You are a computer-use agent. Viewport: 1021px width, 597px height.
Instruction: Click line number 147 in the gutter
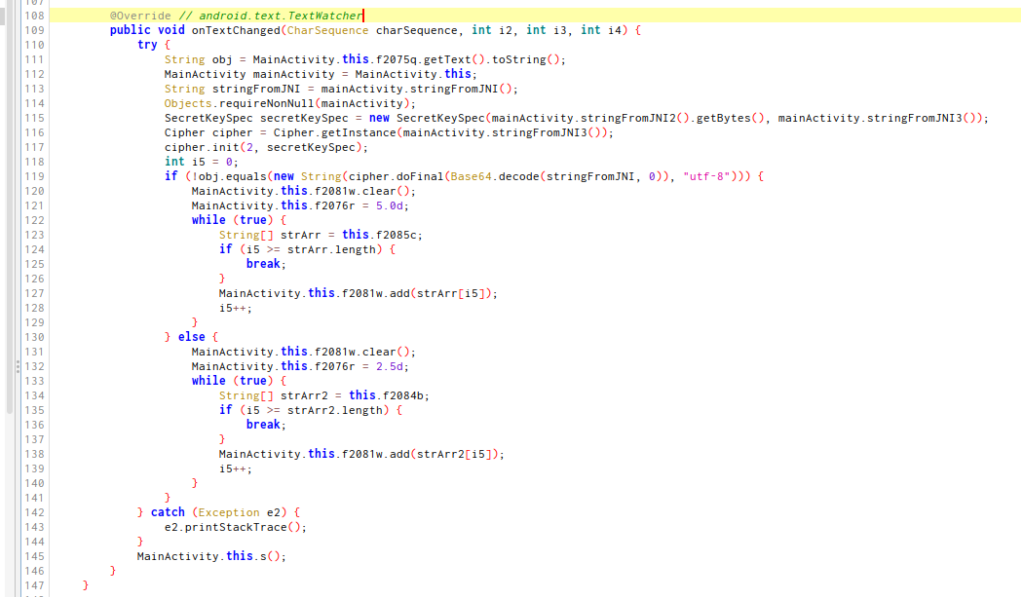click(x=35, y=586)
